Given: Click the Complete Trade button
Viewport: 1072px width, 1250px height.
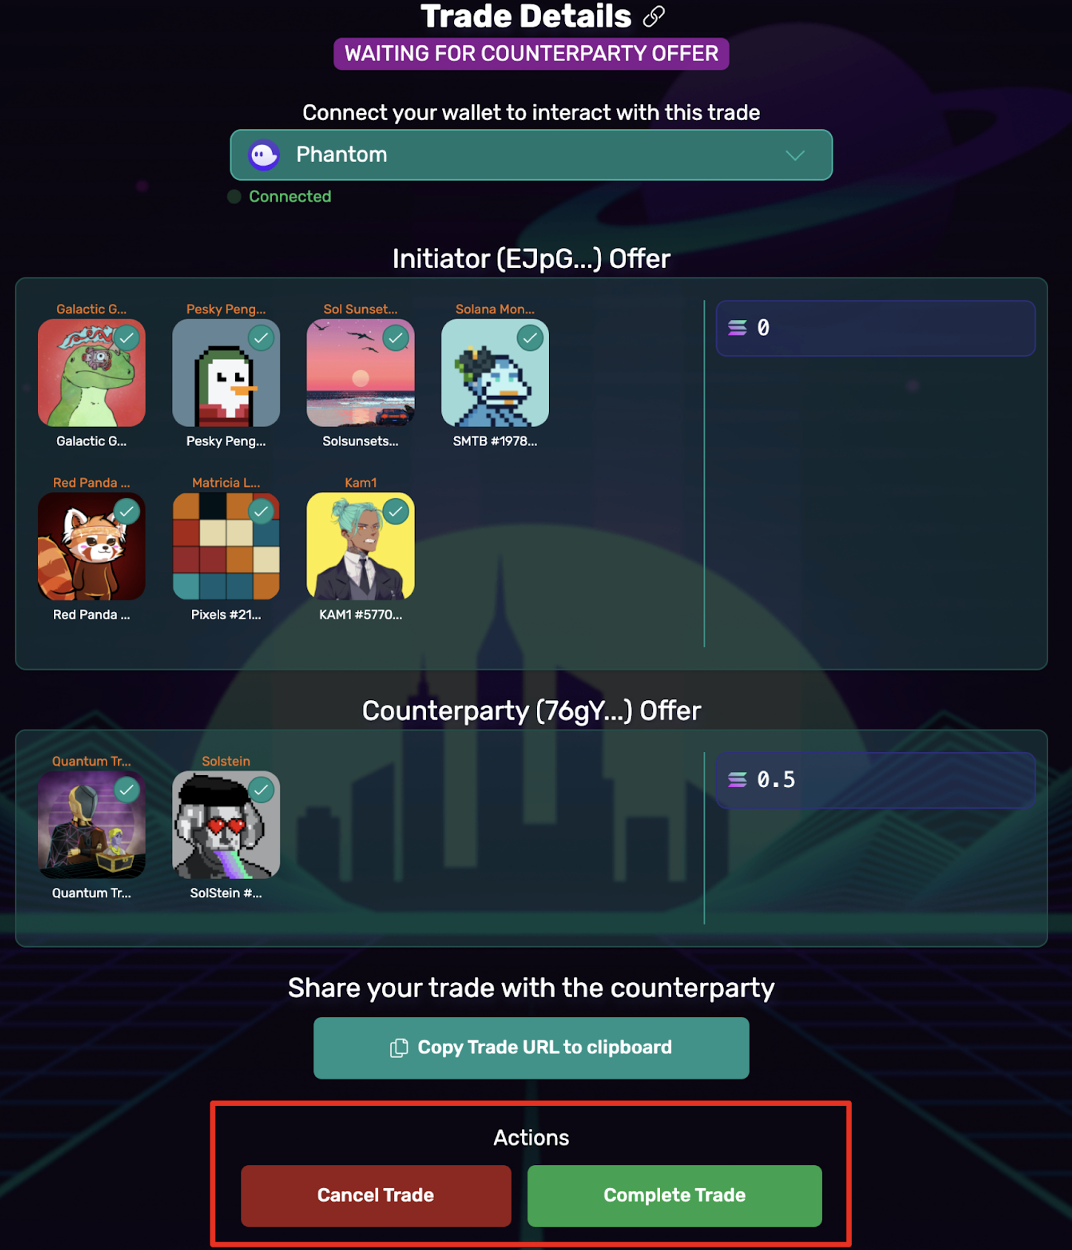Looking at the screenshot, I should click(675, 1196).
